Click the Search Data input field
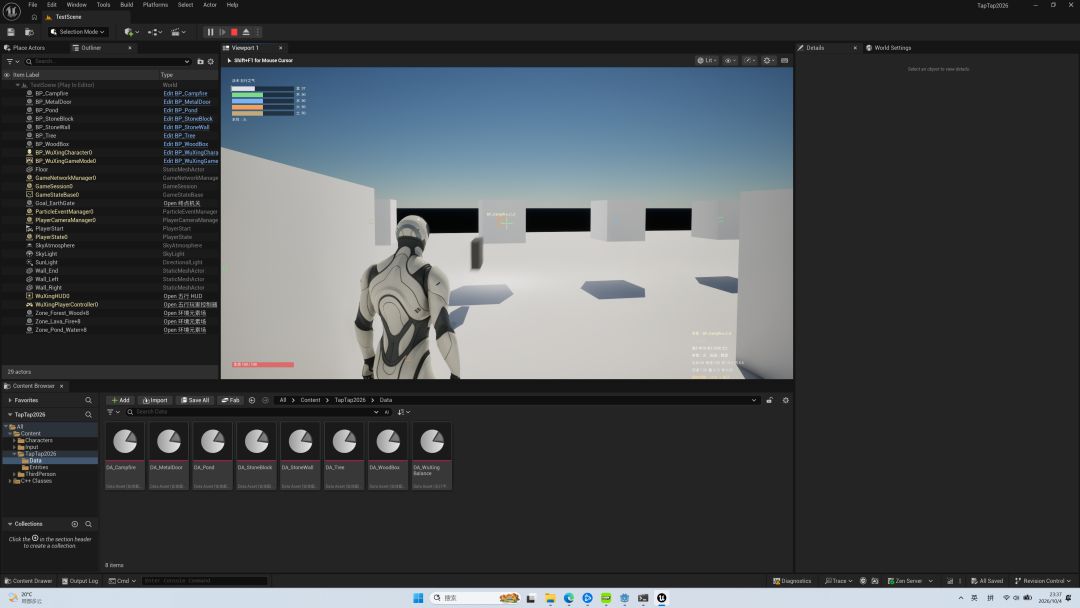Image resolution: width=1080 pixels, height=608 pixels. click(x=253, y=412)
